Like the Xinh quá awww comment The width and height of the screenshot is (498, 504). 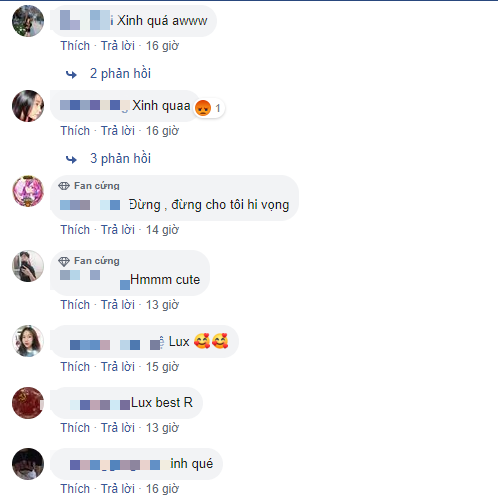[x=75, y=46]
